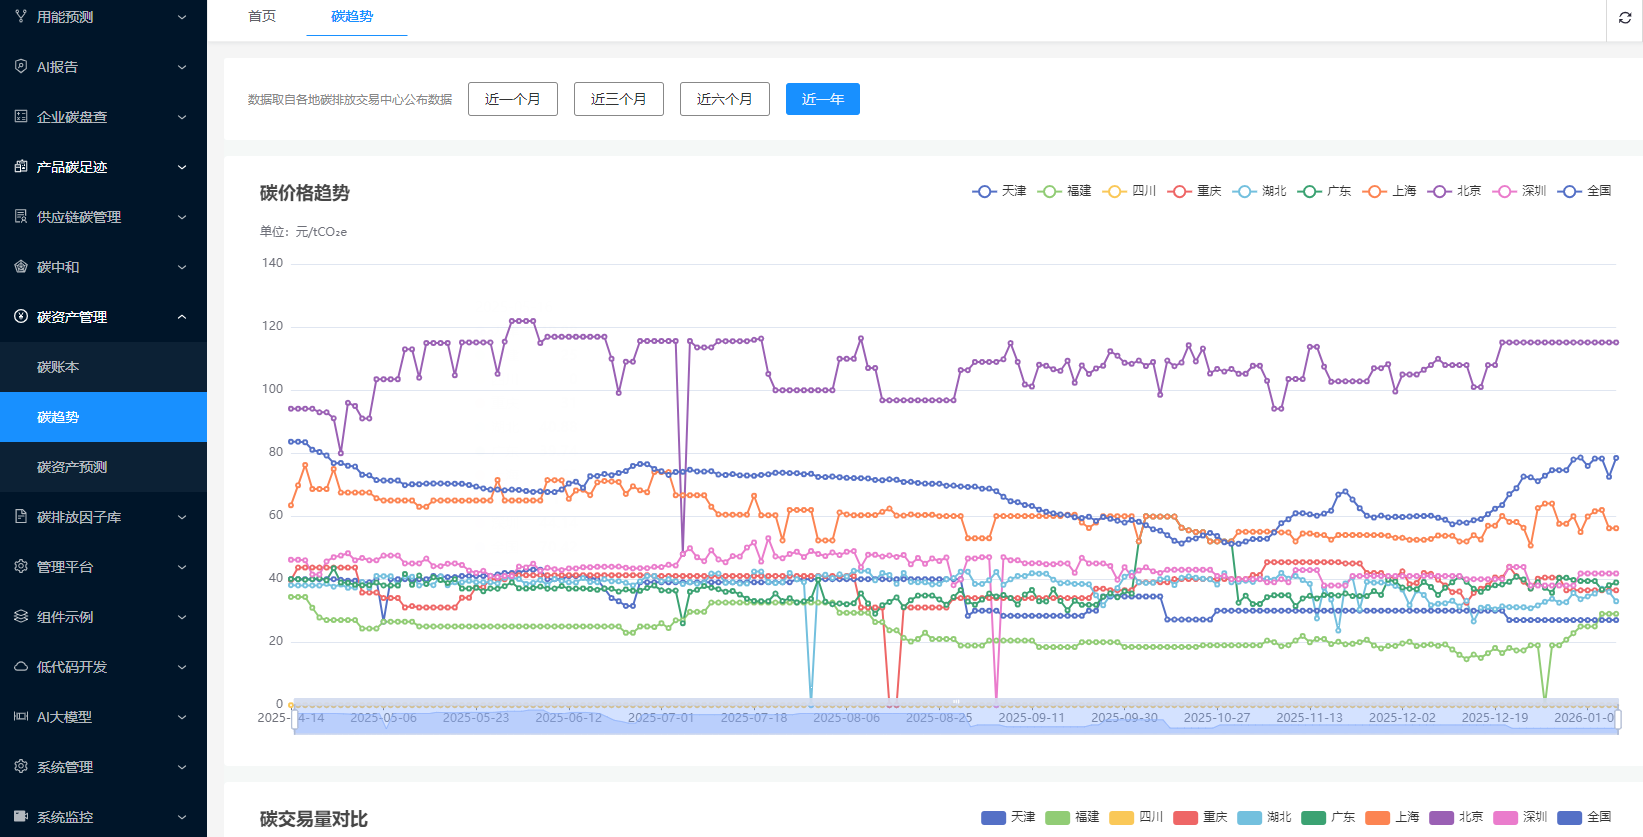Toggle 北京 series in price trend legend
The width and height of the screenshot is (1643, 837).
pyautogui.click(x=1454, y=191)
